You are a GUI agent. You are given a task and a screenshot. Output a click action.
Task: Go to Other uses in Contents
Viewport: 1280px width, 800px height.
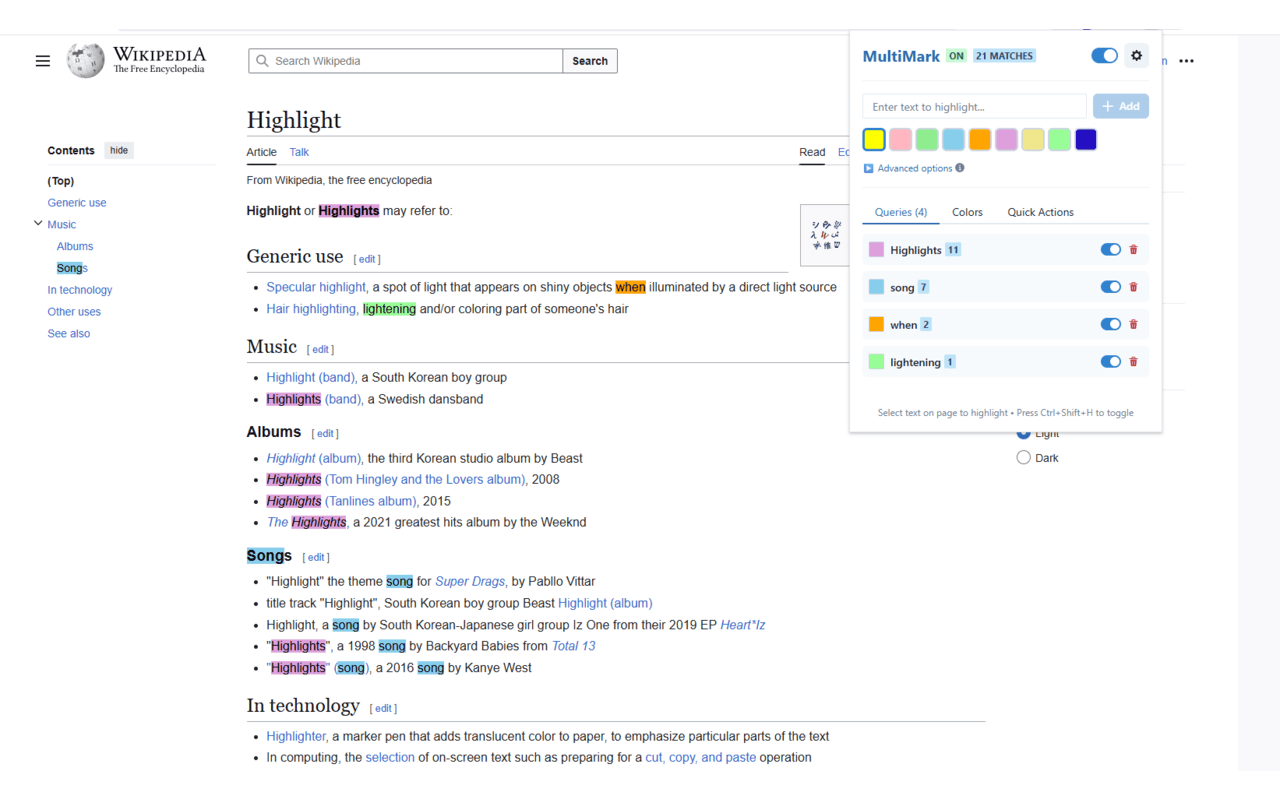(x=74, y=312)
